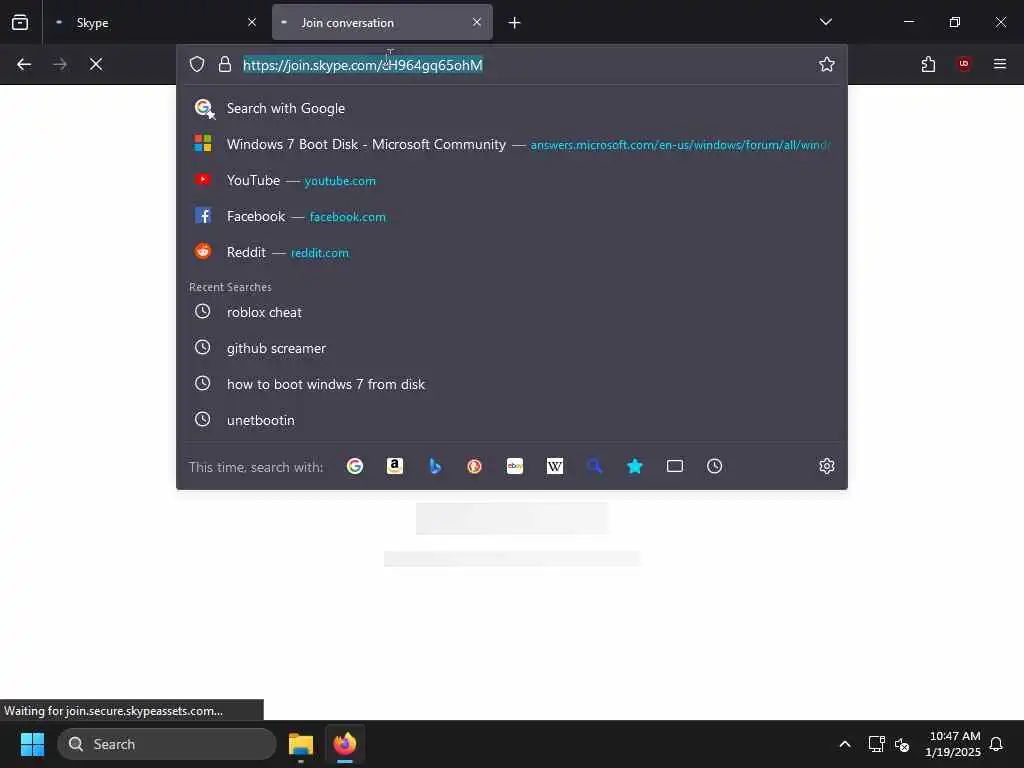View site security padlock info
The height and width of the screenshot is (768, 1024).
(225, 64)
